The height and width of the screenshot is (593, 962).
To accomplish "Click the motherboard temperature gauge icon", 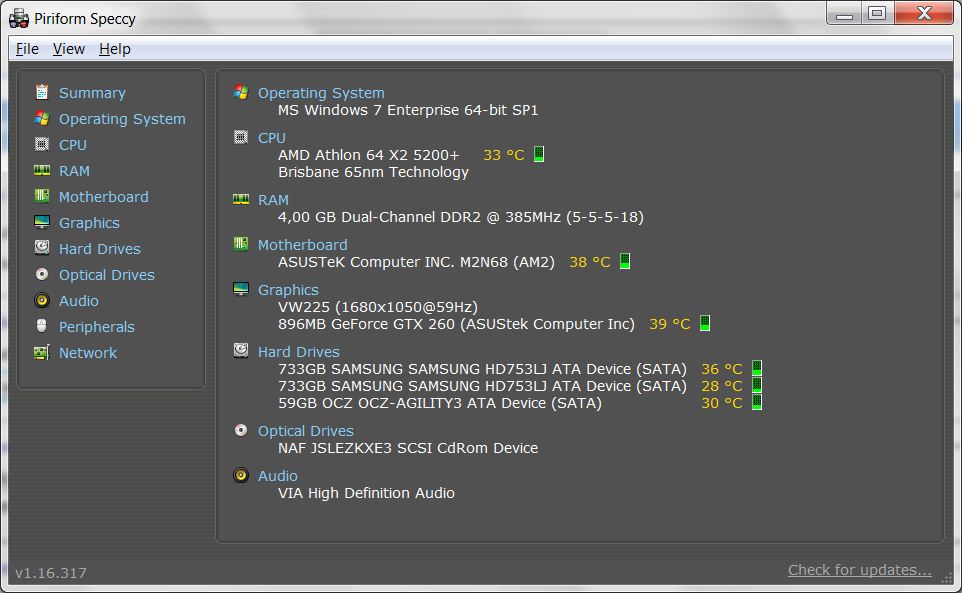I will (625, 261).
